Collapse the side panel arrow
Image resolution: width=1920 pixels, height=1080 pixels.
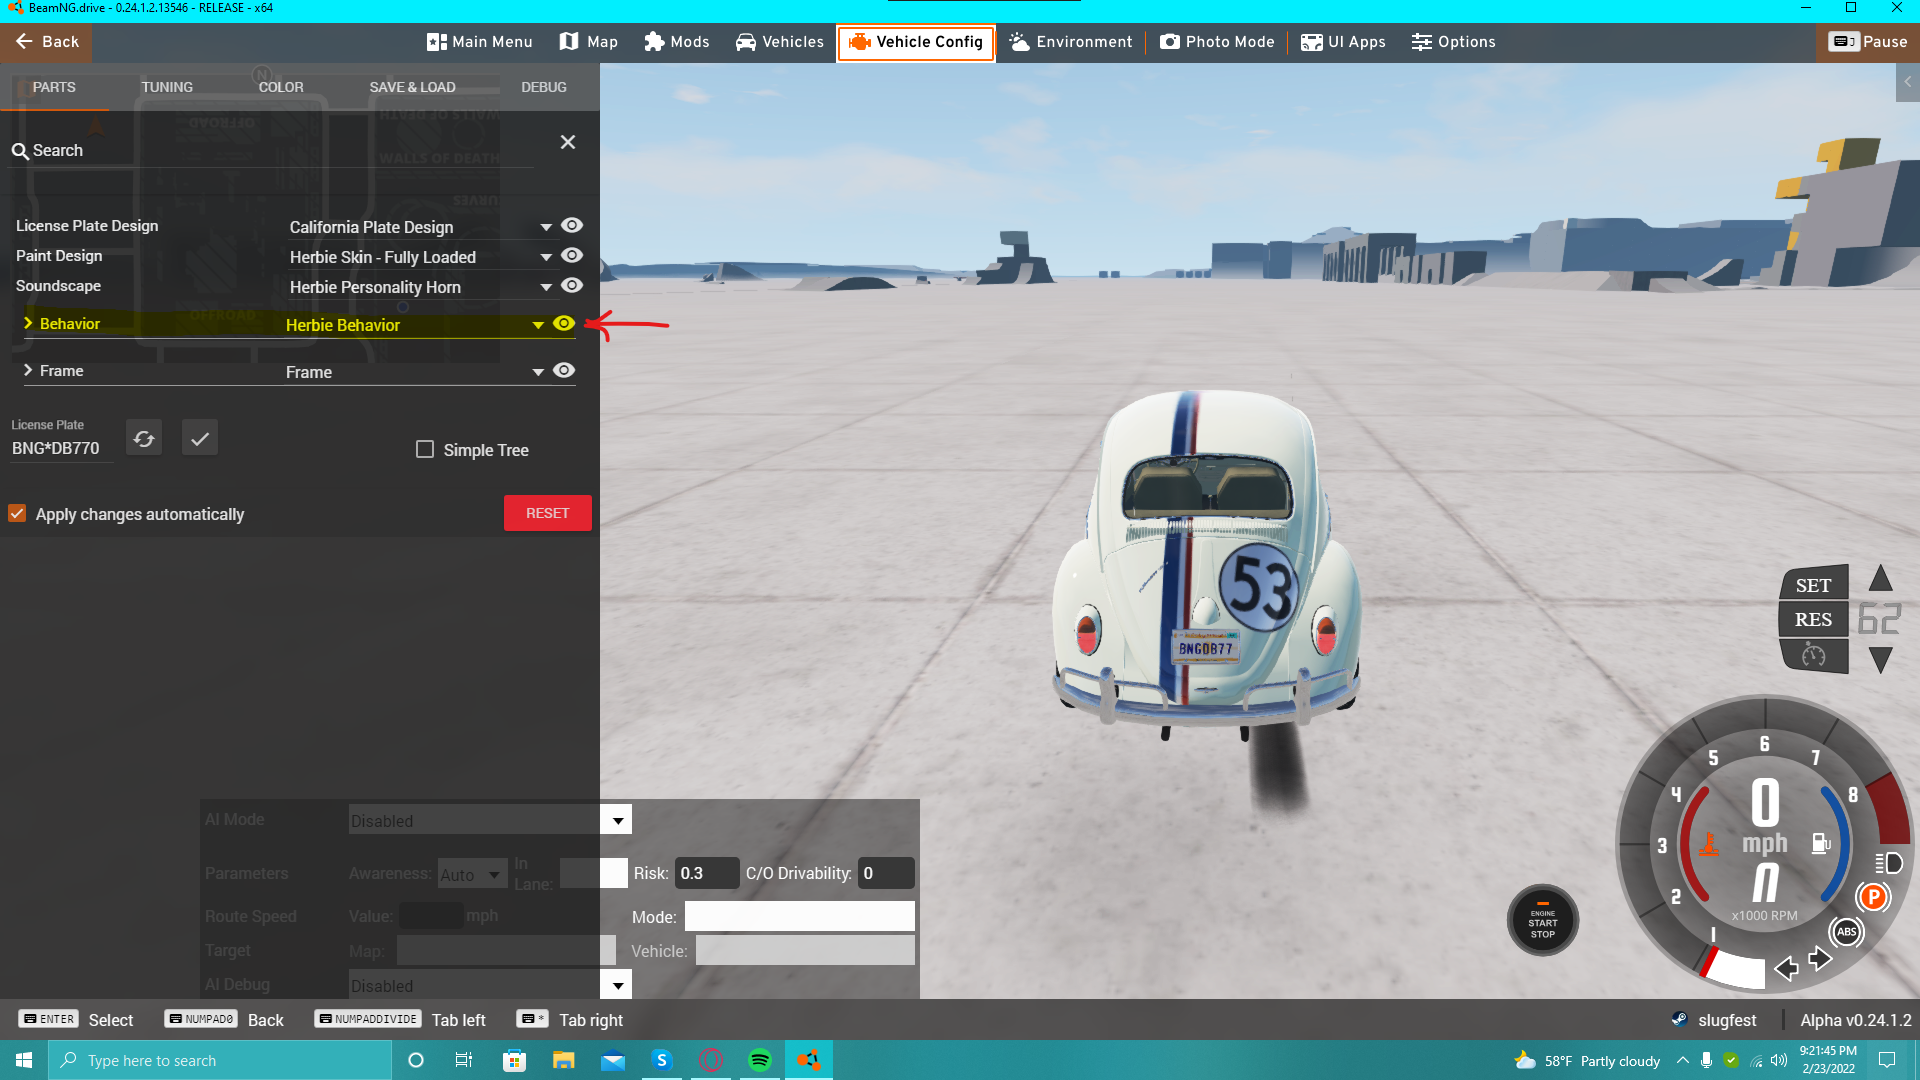click(x=1908, y=82)
